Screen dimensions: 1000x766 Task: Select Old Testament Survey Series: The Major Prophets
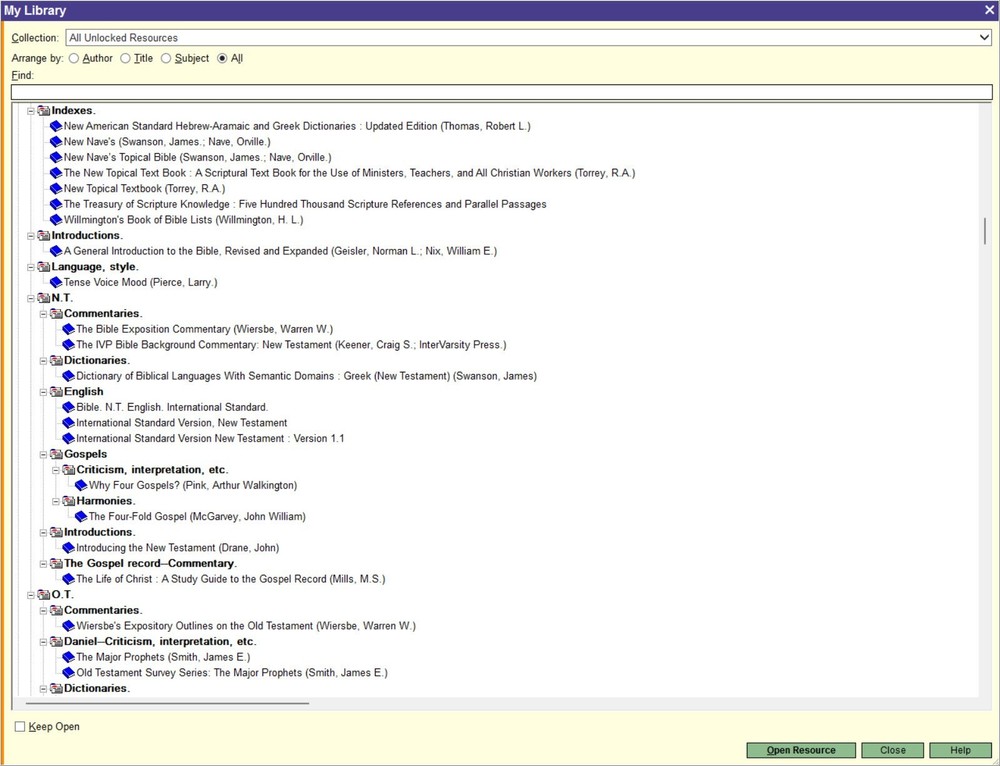coord(232,673)
